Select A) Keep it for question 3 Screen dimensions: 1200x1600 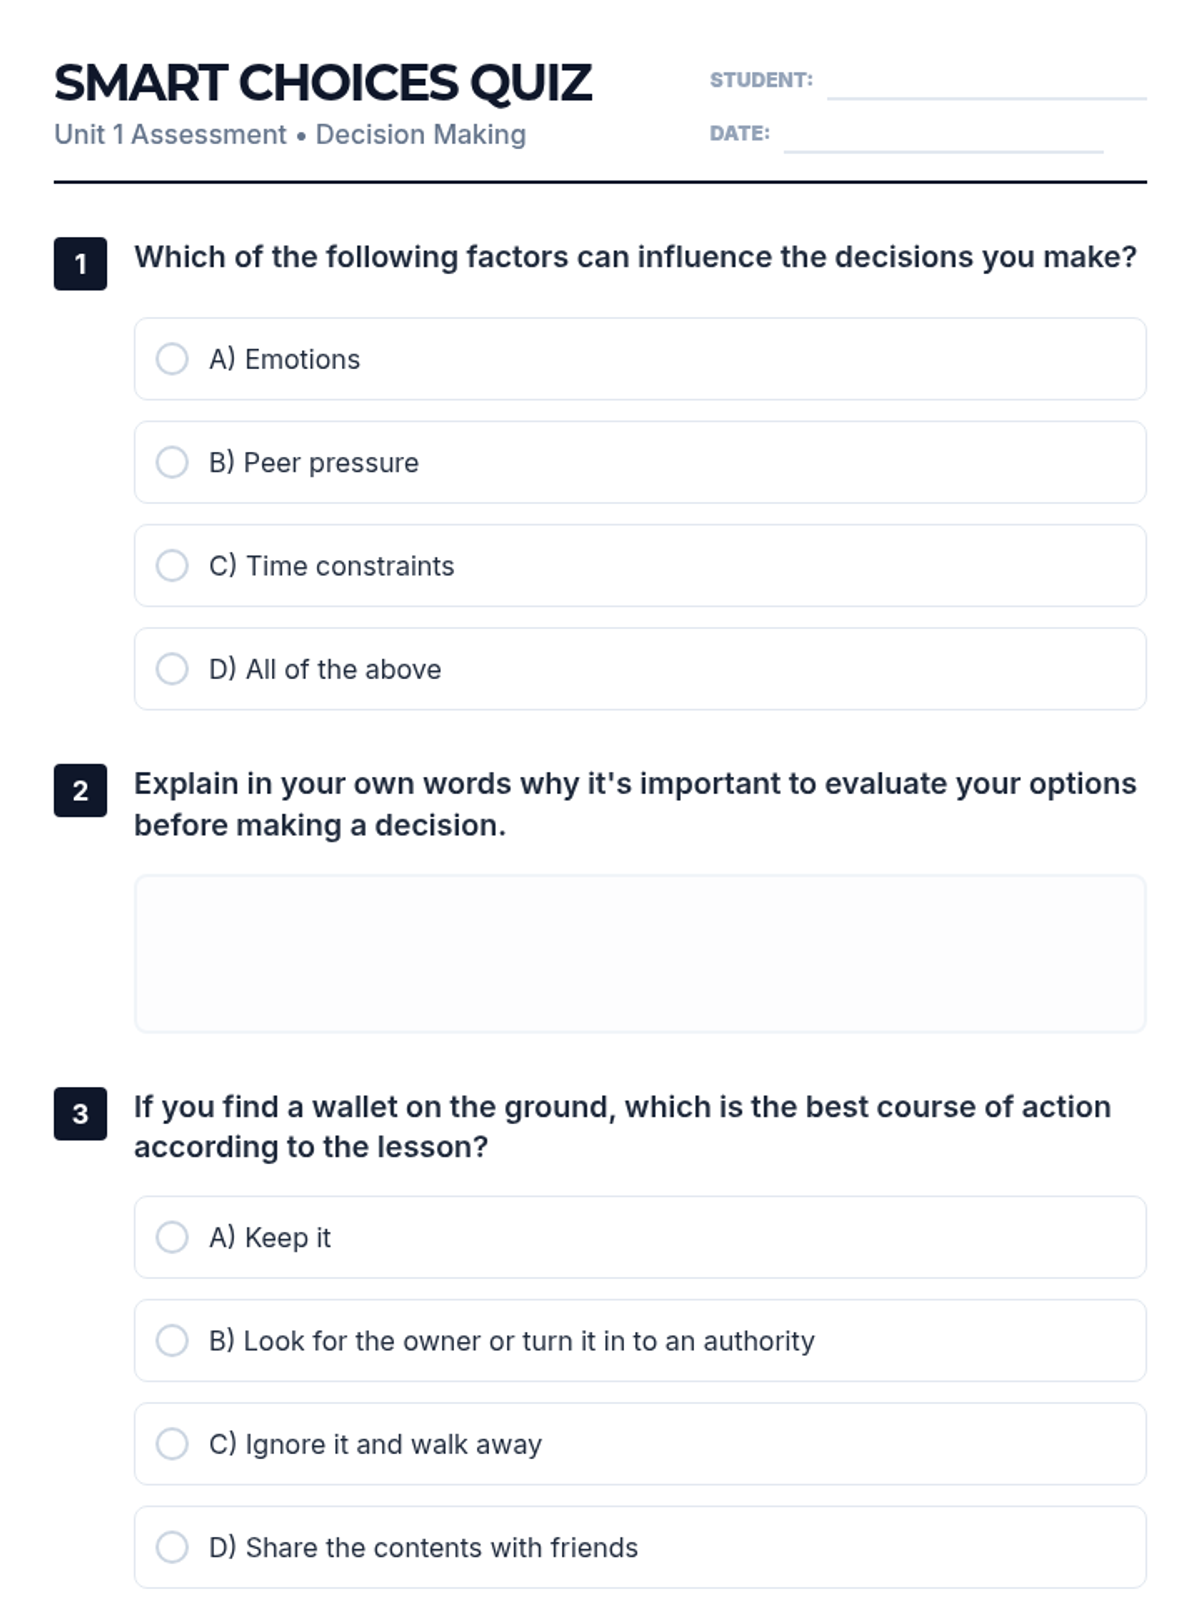point(172,1237)
